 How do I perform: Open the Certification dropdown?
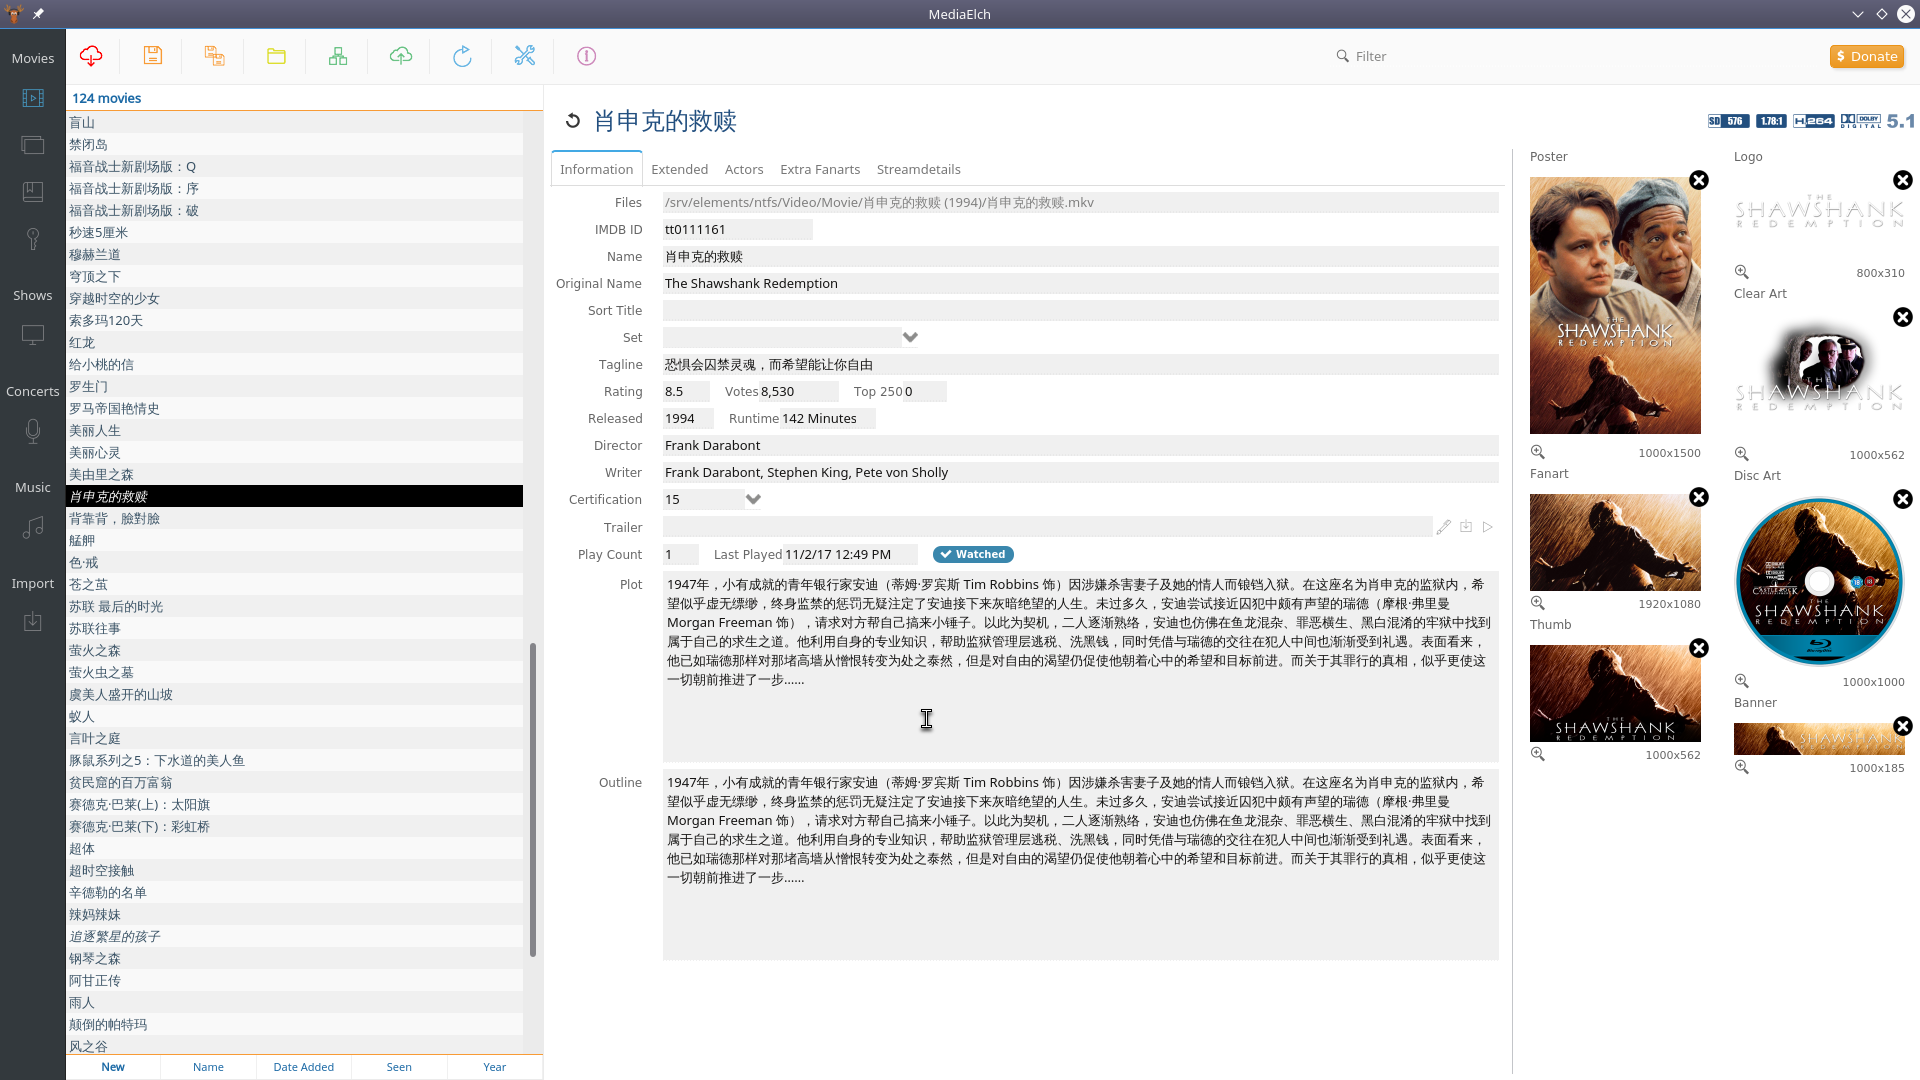point(753,499)
